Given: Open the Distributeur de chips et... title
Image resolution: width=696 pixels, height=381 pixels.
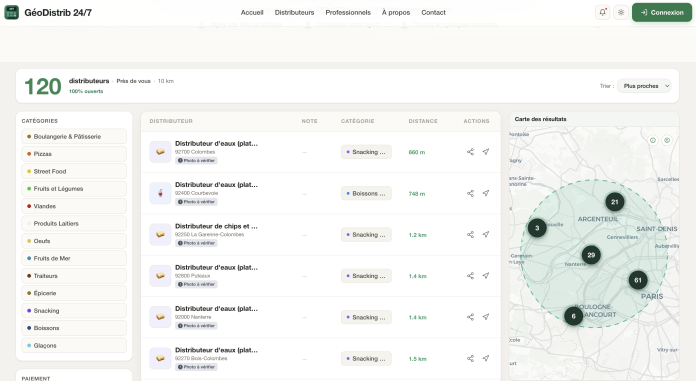Looking at the screenshot, I should click(x=216, y=226).
